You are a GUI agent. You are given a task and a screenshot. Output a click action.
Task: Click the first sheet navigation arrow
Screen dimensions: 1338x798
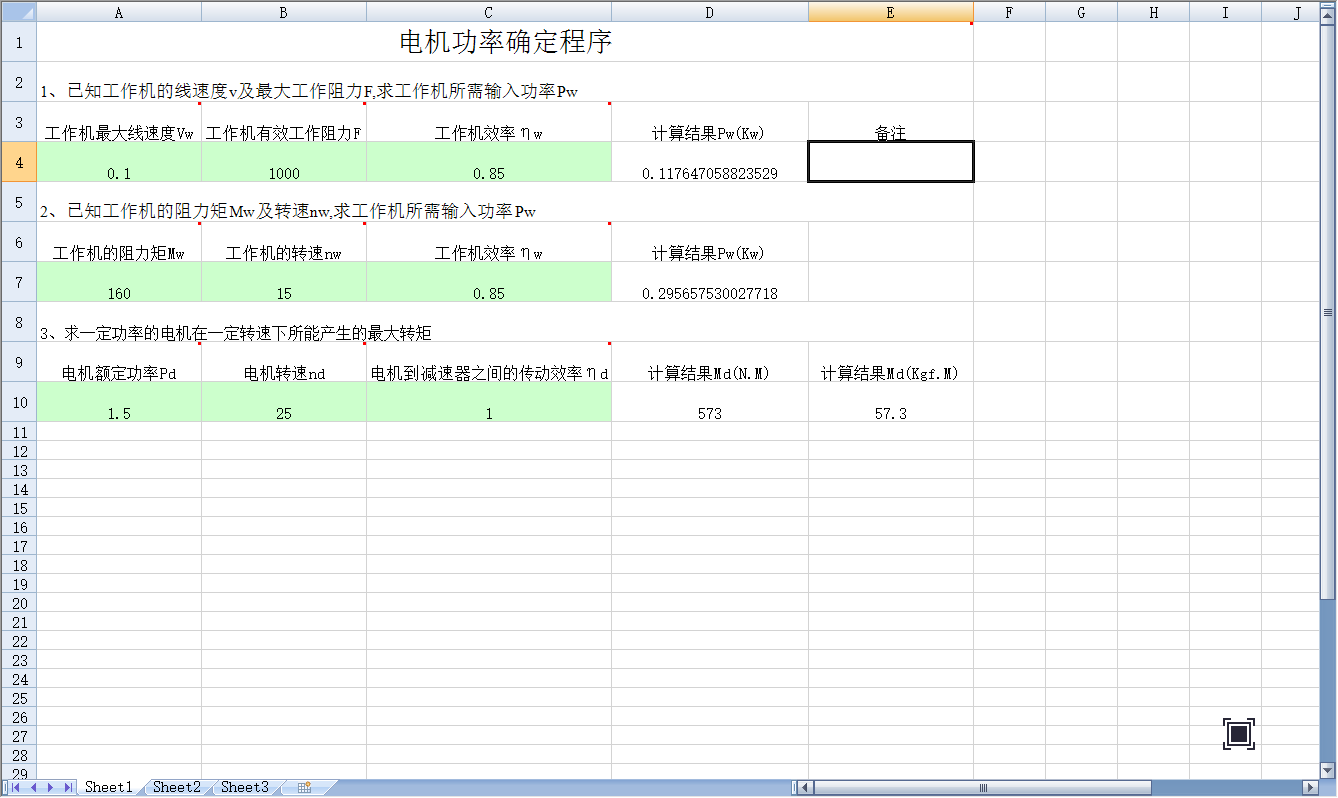click(x=17, y=788)
